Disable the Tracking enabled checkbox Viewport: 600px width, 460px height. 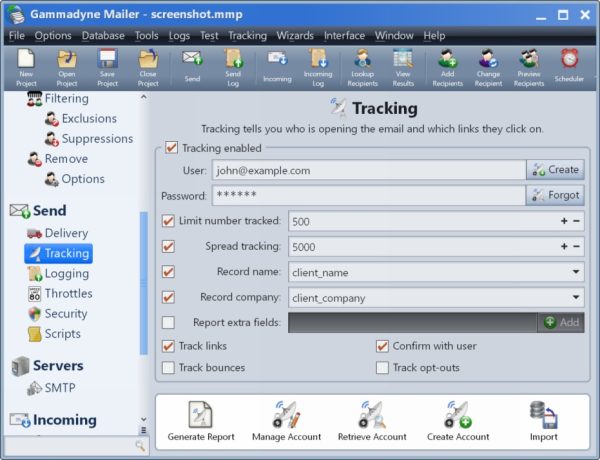click(x=170, y=148)
